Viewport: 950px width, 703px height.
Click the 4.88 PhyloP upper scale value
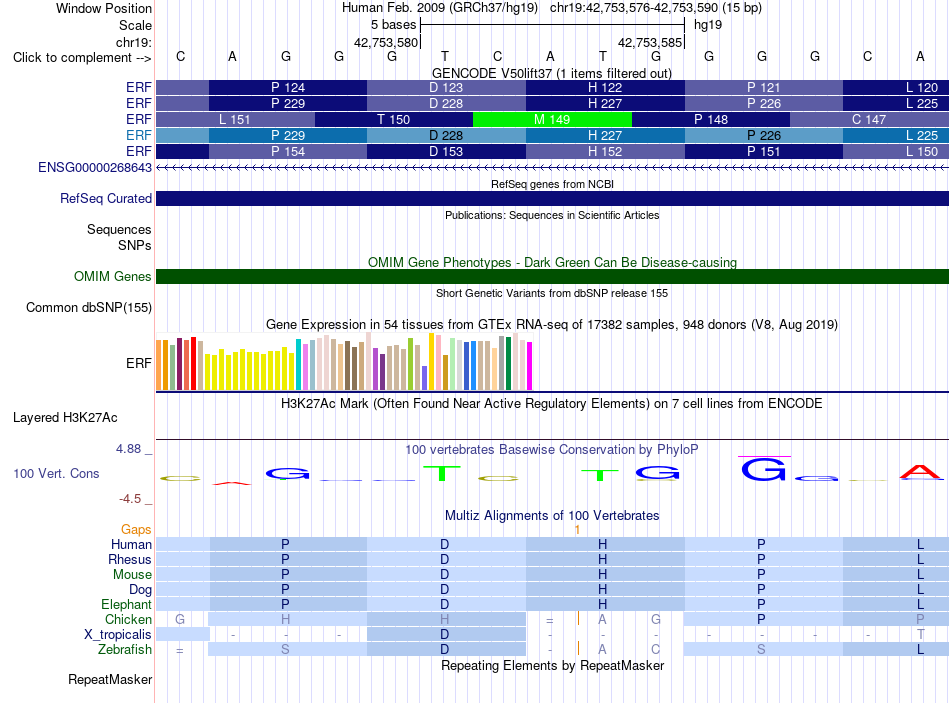[128, 449]
